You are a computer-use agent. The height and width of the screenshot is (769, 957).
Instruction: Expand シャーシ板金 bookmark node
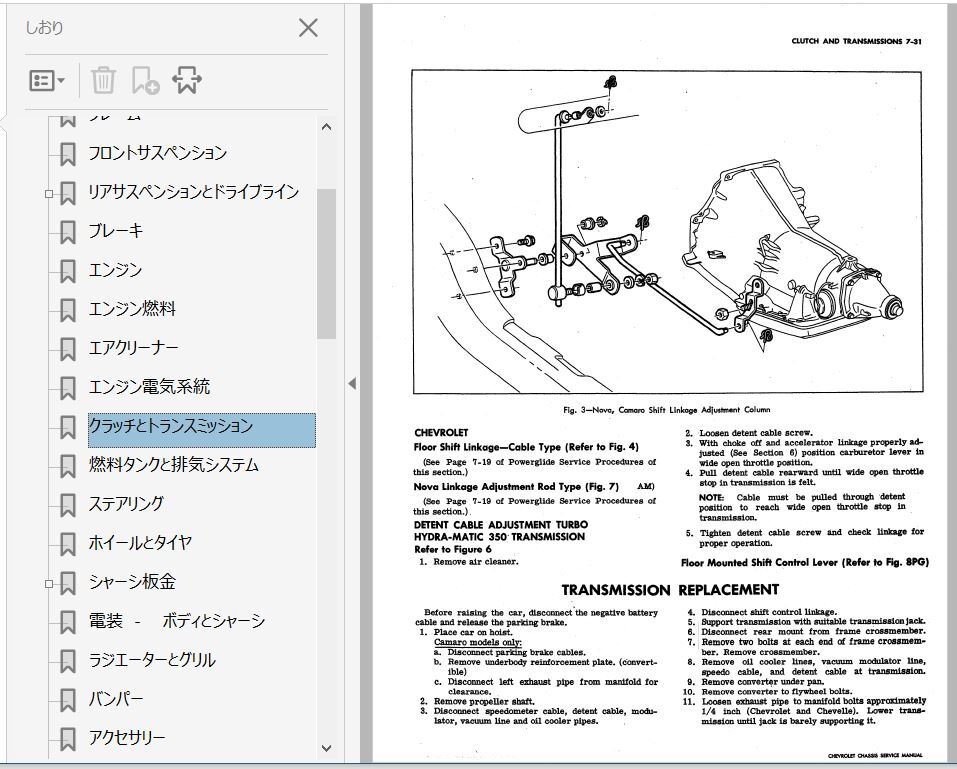pos(49,584)
